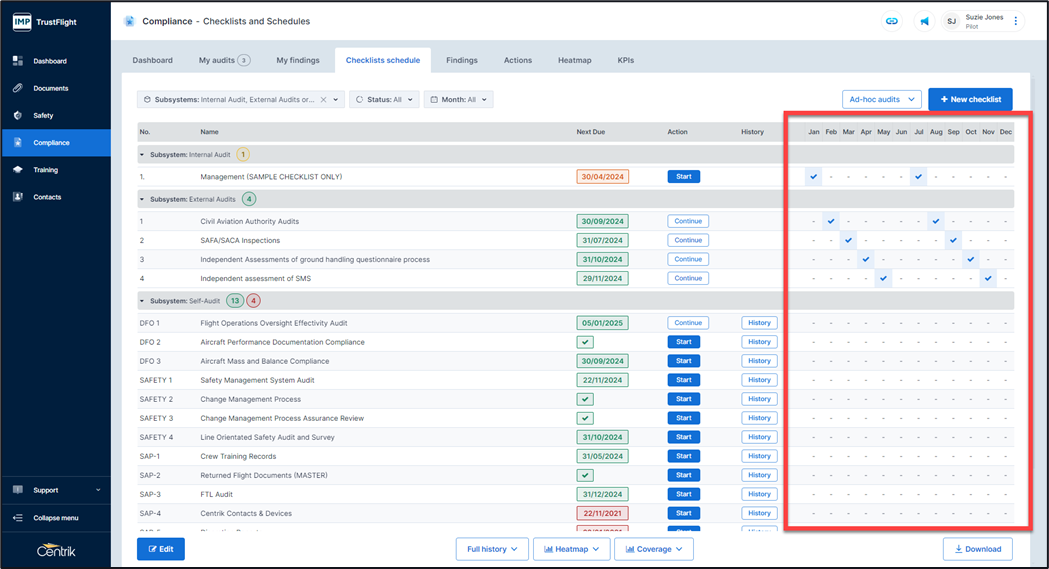Click the New checklist button
This screenshot has height=569, width=1049.
(970, 99)
